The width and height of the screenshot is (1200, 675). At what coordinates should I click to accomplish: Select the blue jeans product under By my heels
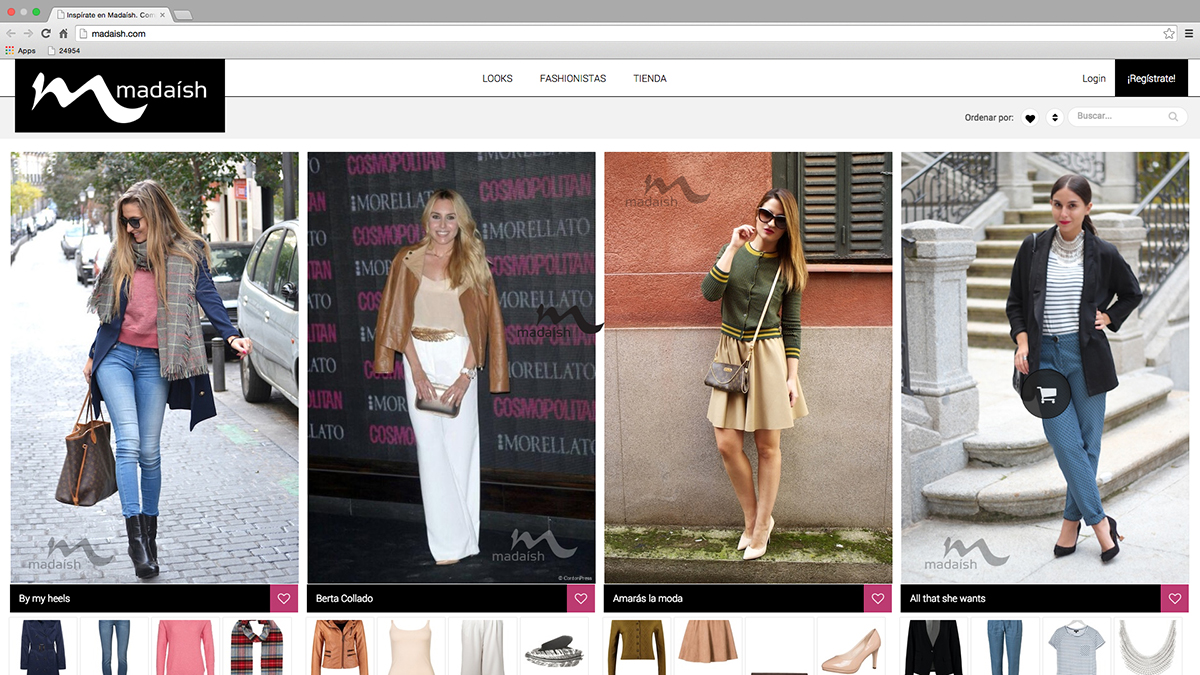point(115,646)
